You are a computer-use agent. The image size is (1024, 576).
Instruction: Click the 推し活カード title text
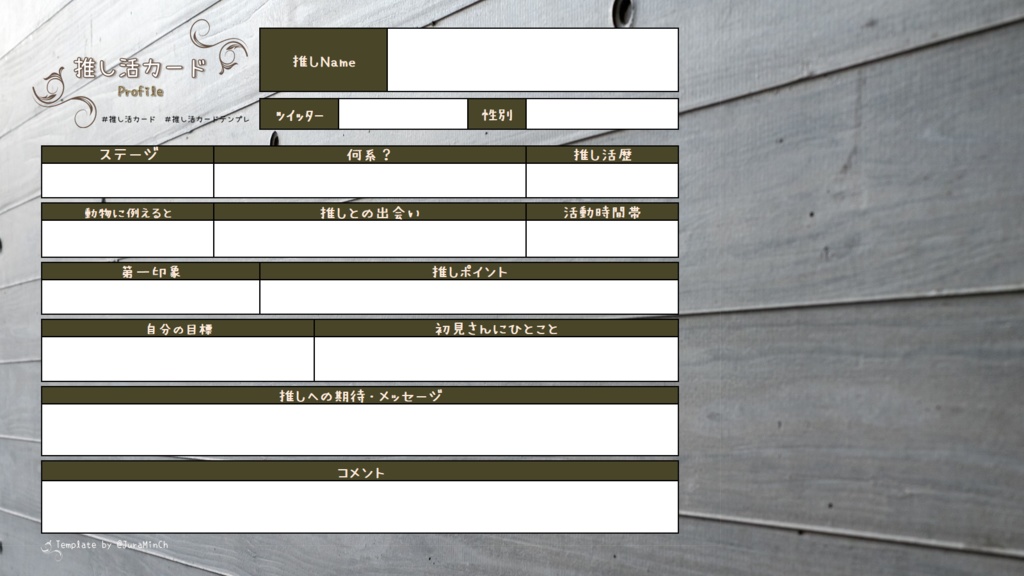pos(140,68)
